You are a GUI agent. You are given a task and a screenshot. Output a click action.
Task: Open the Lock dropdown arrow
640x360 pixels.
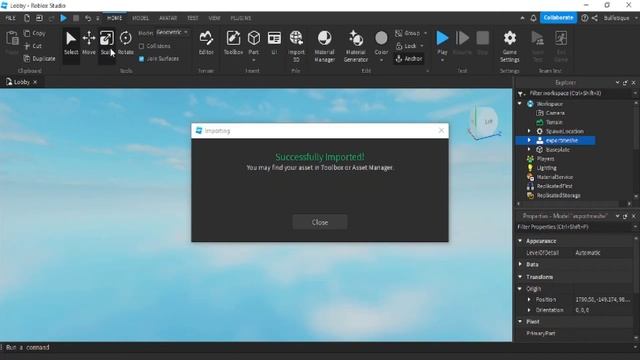422,46
